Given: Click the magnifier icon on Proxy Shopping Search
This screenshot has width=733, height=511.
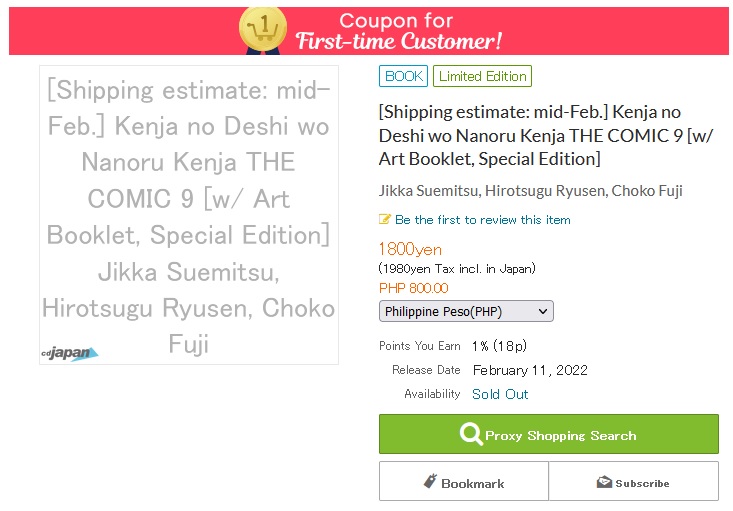Looking at the screenshot, I should 470,435.
